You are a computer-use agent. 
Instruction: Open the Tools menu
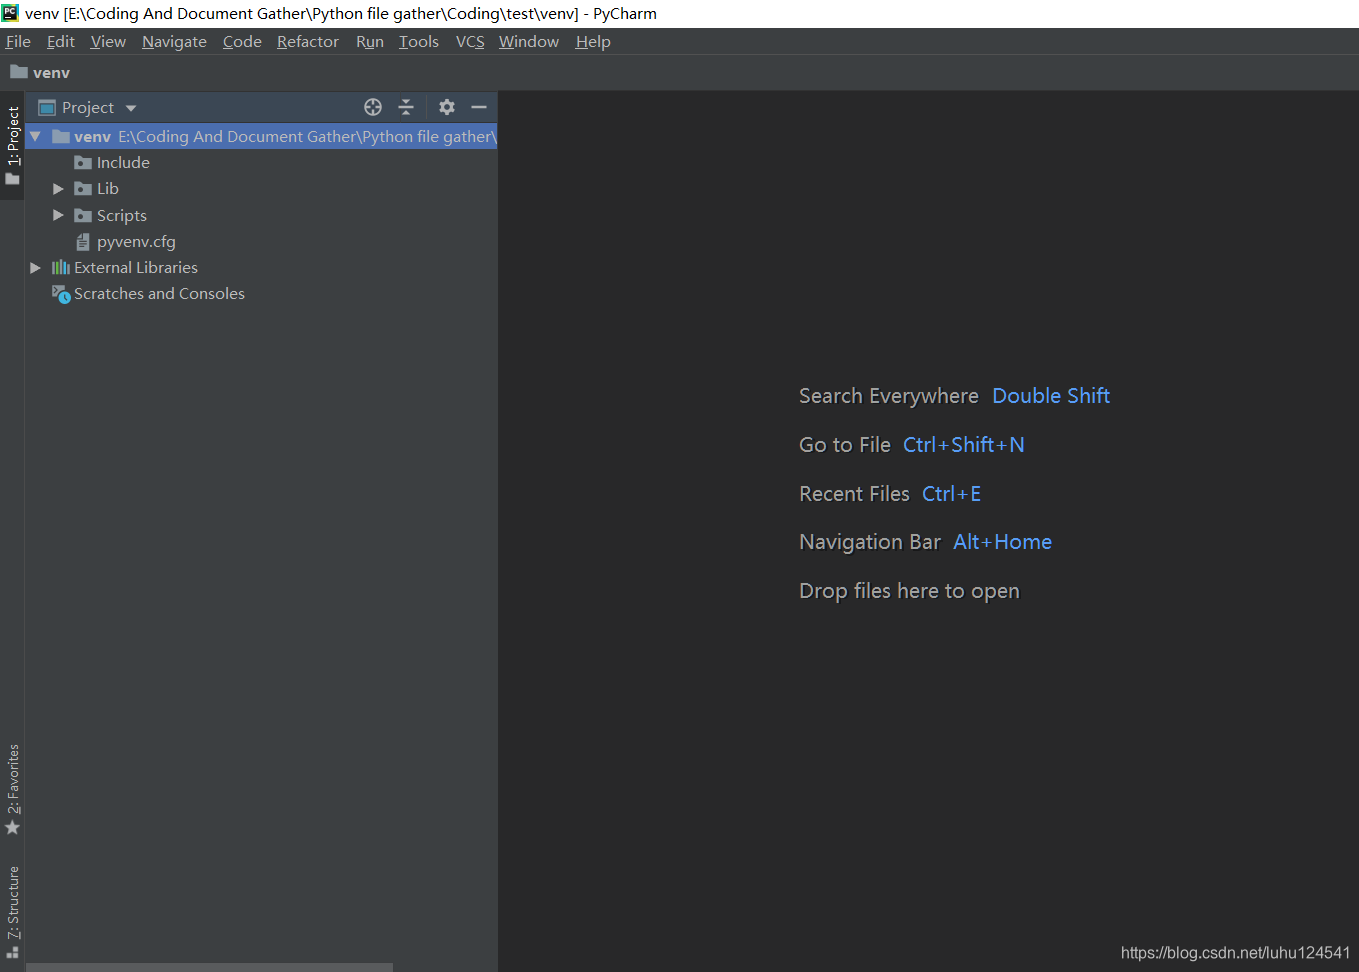tap(419, 42)
